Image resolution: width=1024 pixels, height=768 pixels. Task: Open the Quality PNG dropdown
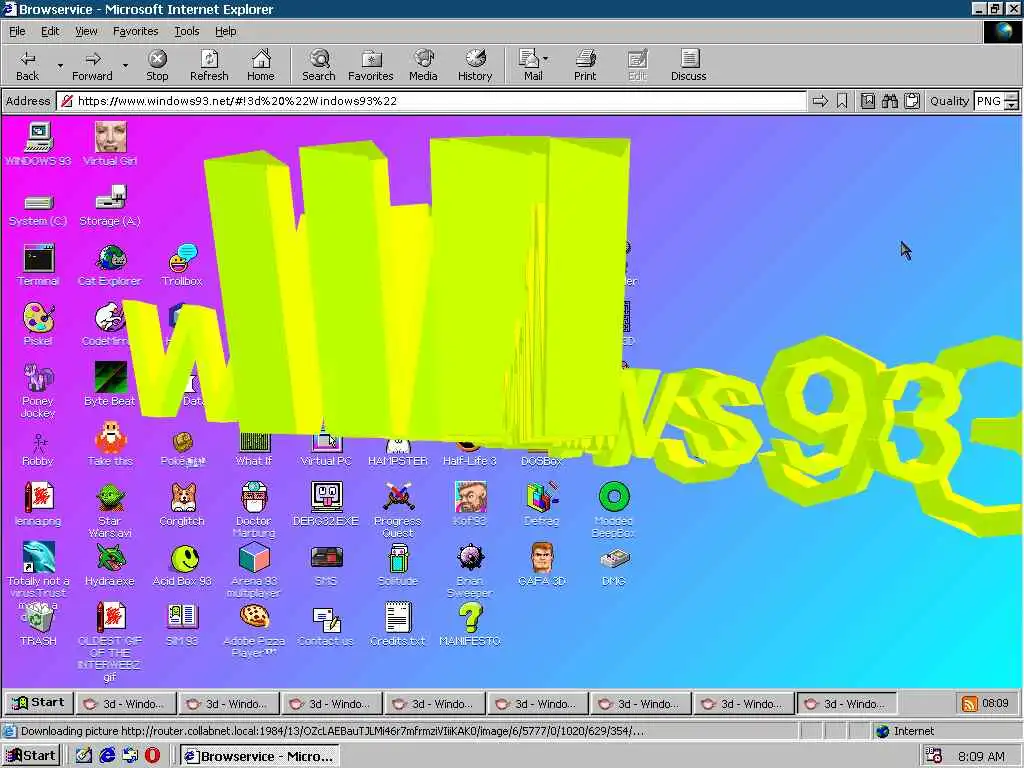click(1011, 101)
